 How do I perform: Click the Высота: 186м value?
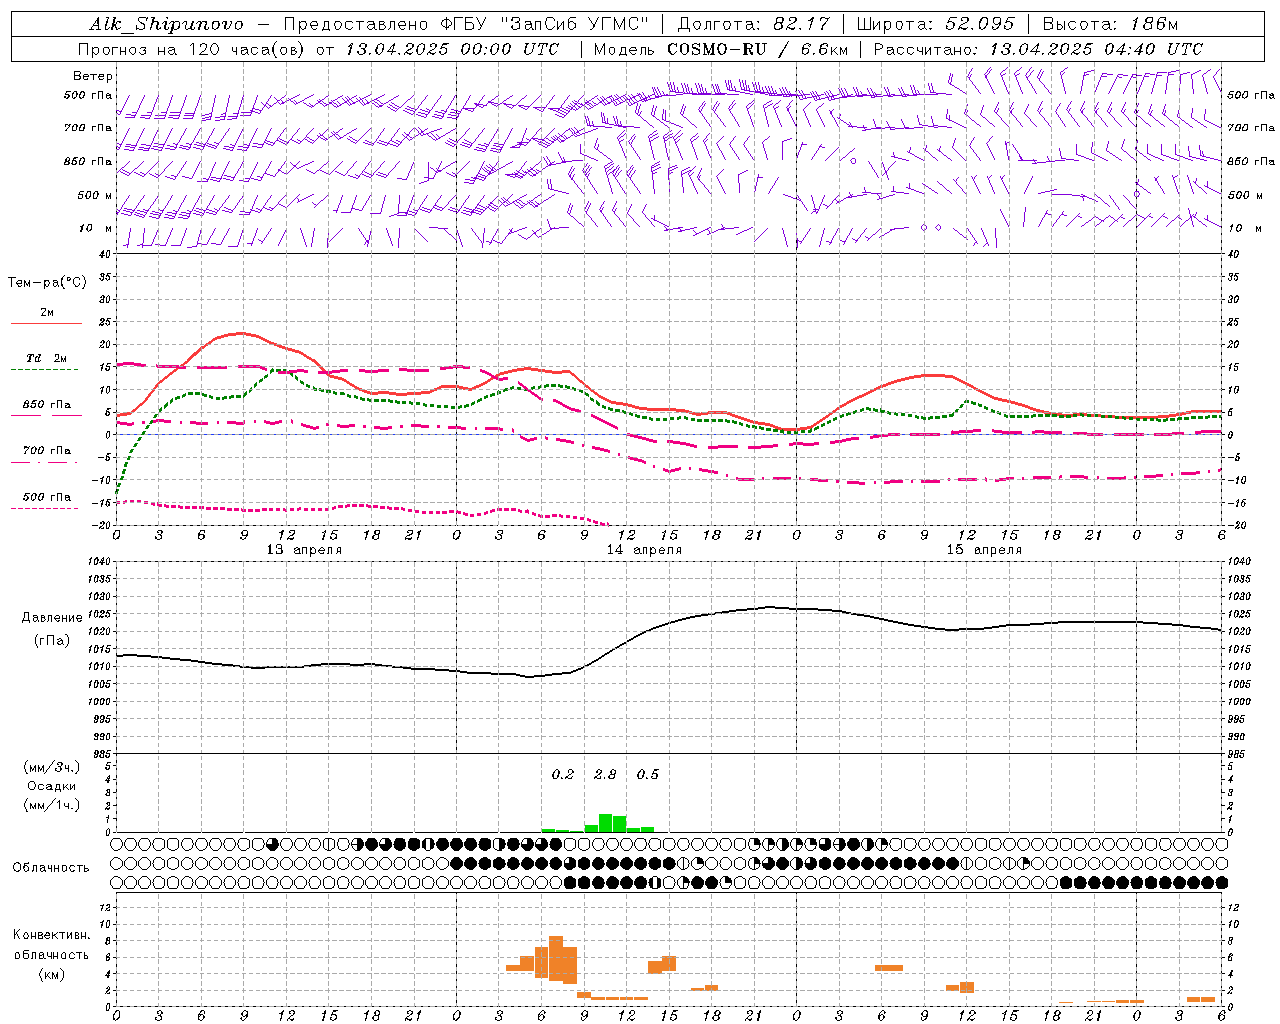coord(1110,24)
